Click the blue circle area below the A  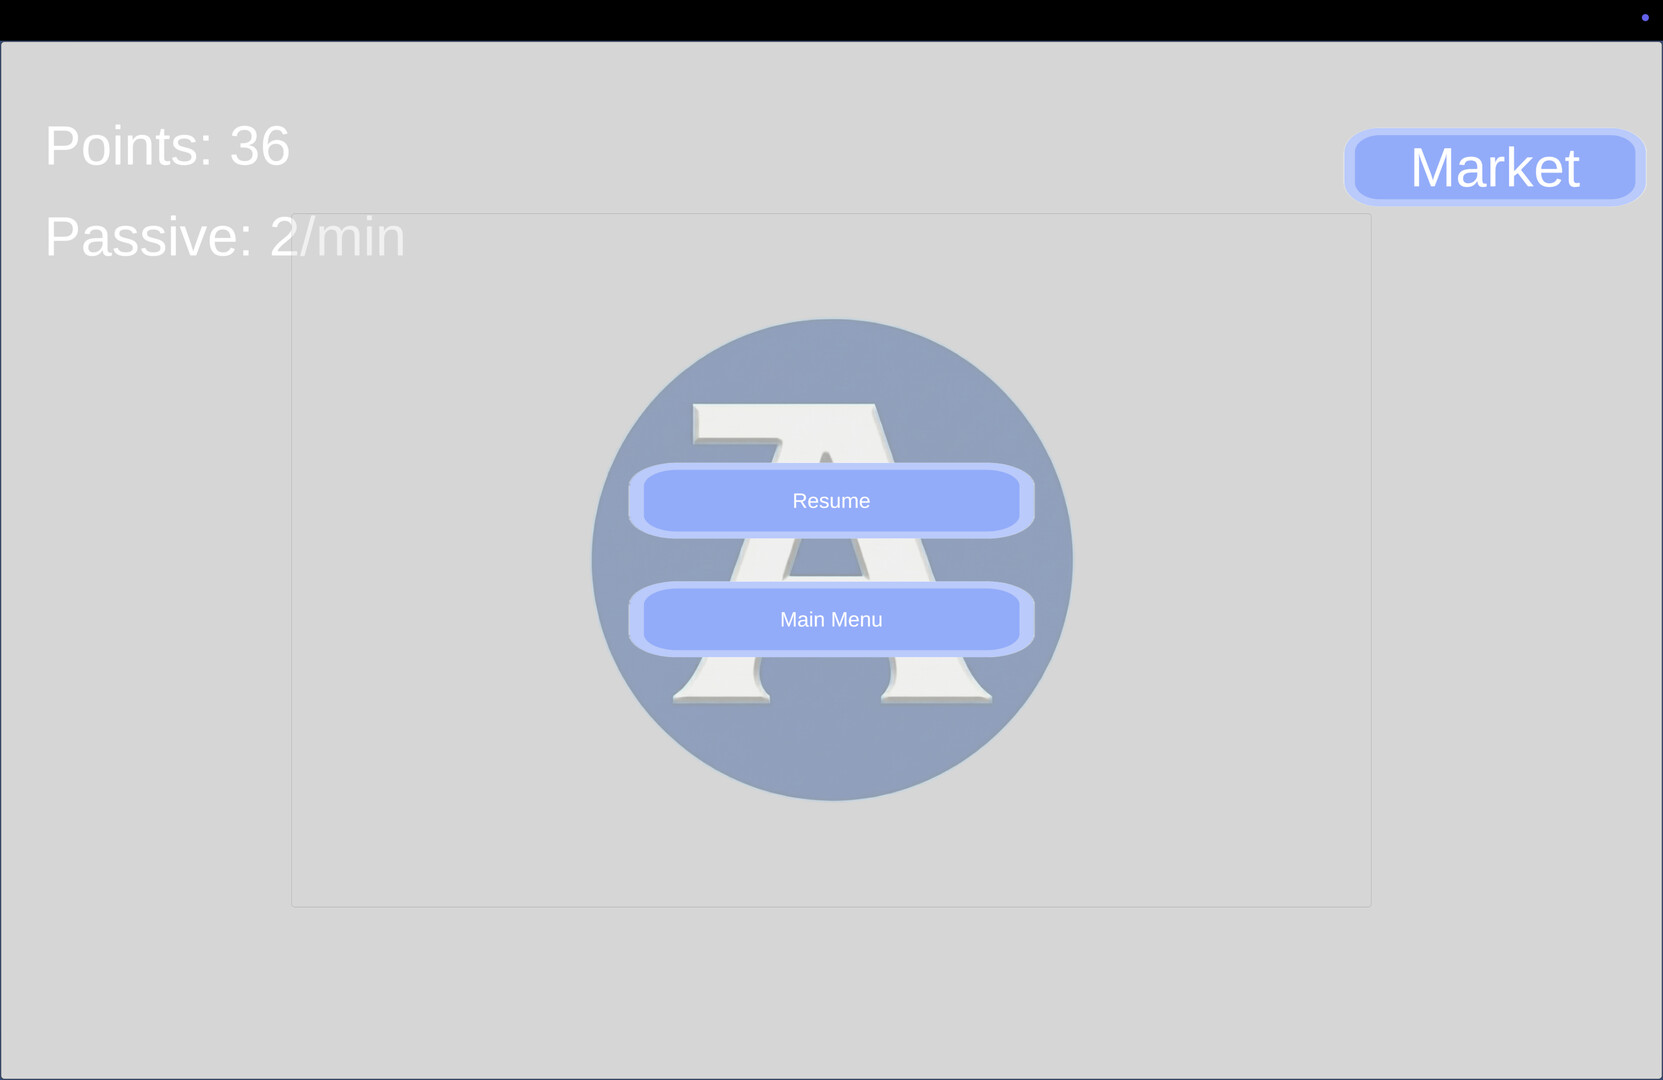(832, 752)
